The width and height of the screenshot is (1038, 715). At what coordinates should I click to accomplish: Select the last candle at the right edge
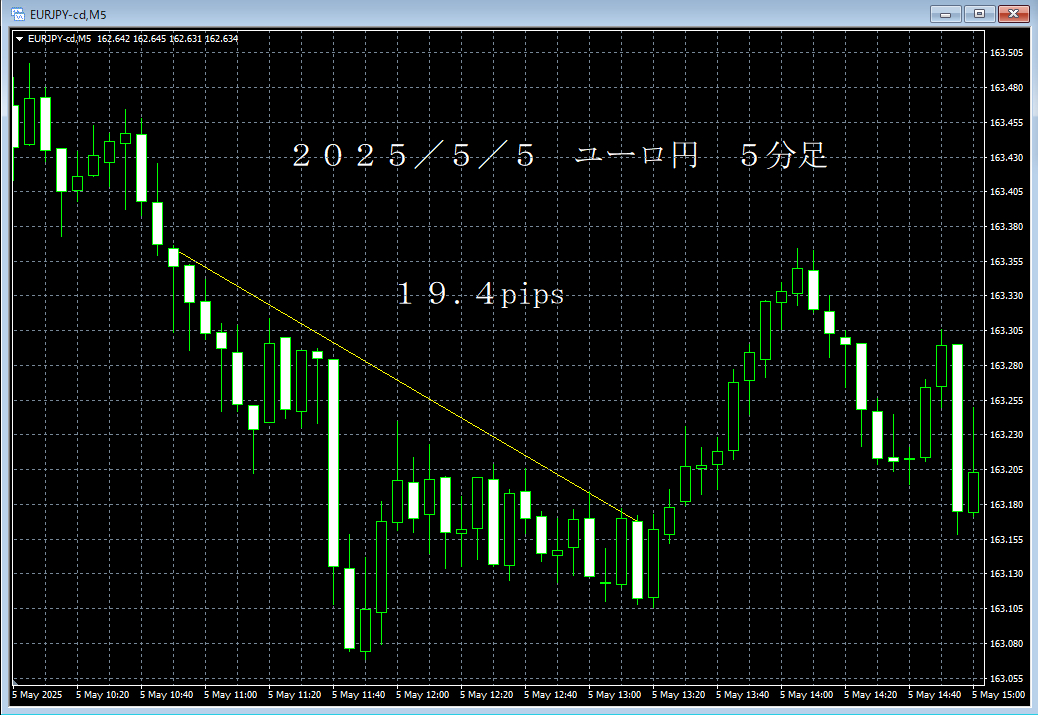click(972, 490)
